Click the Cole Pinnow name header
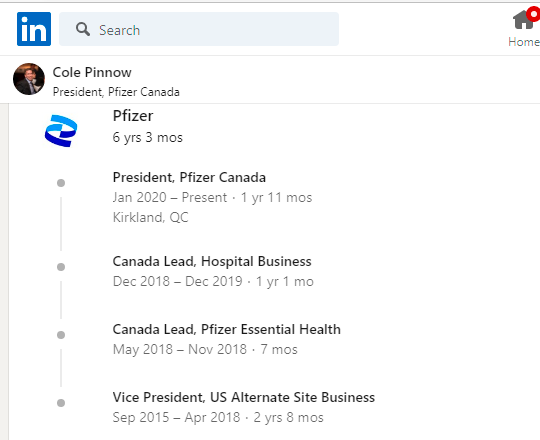The height and width of the screenshot is (440, 540). [92, 72]
